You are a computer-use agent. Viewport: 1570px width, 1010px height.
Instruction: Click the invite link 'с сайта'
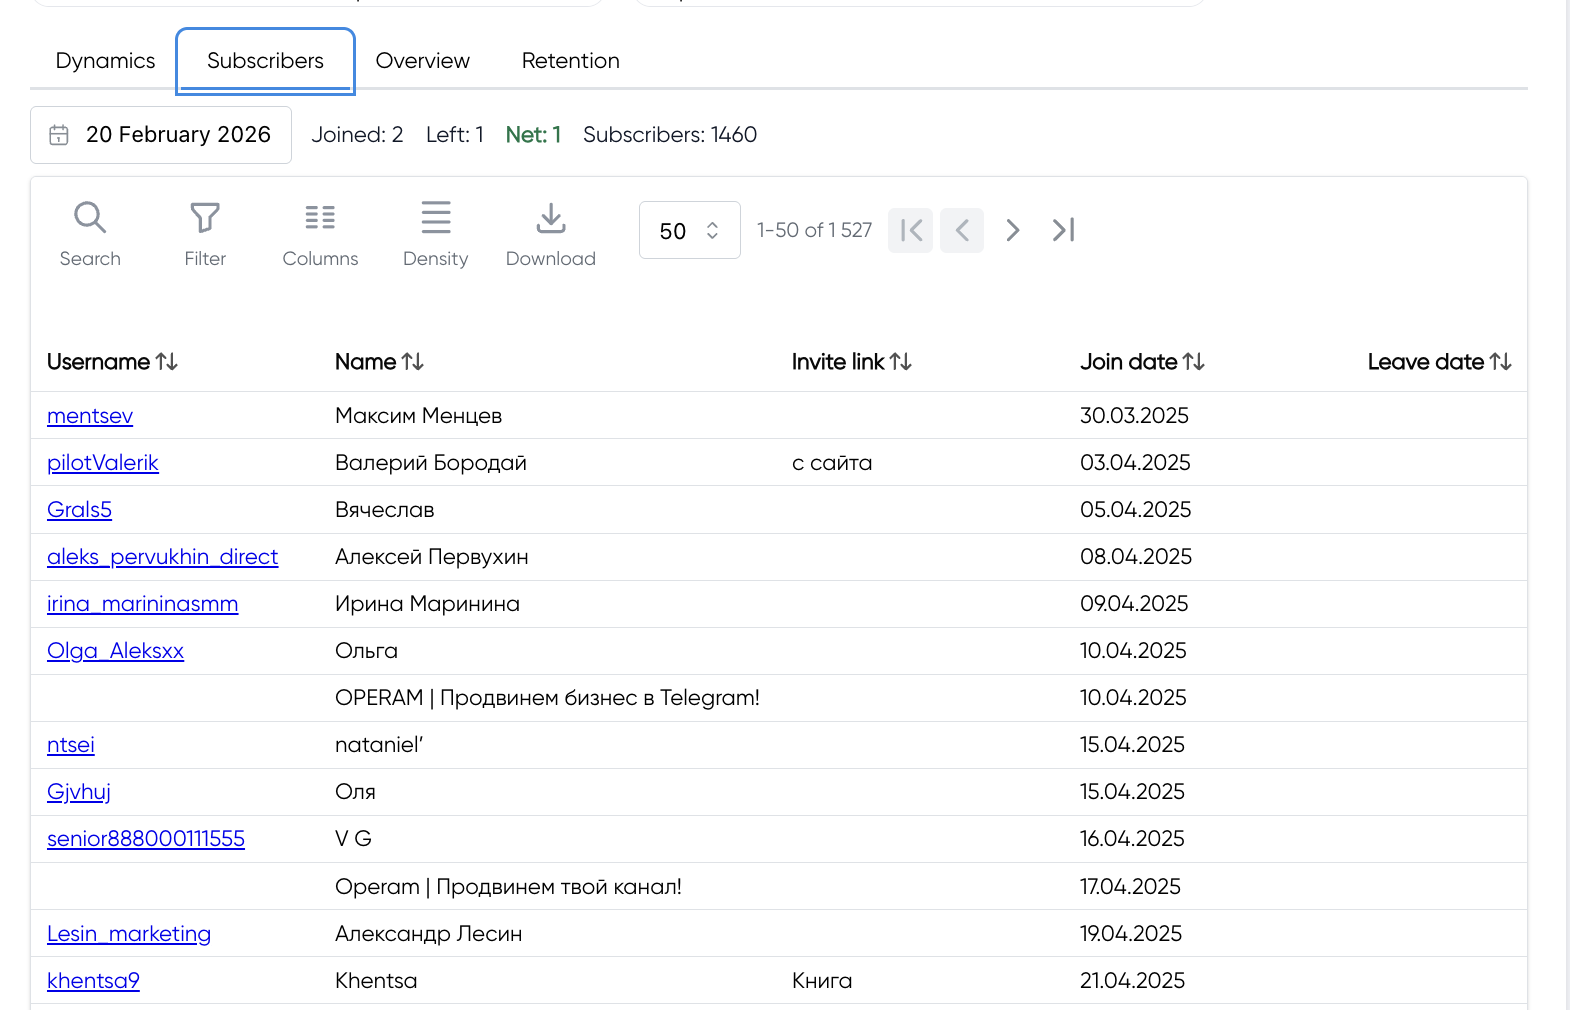click(832, 463)
